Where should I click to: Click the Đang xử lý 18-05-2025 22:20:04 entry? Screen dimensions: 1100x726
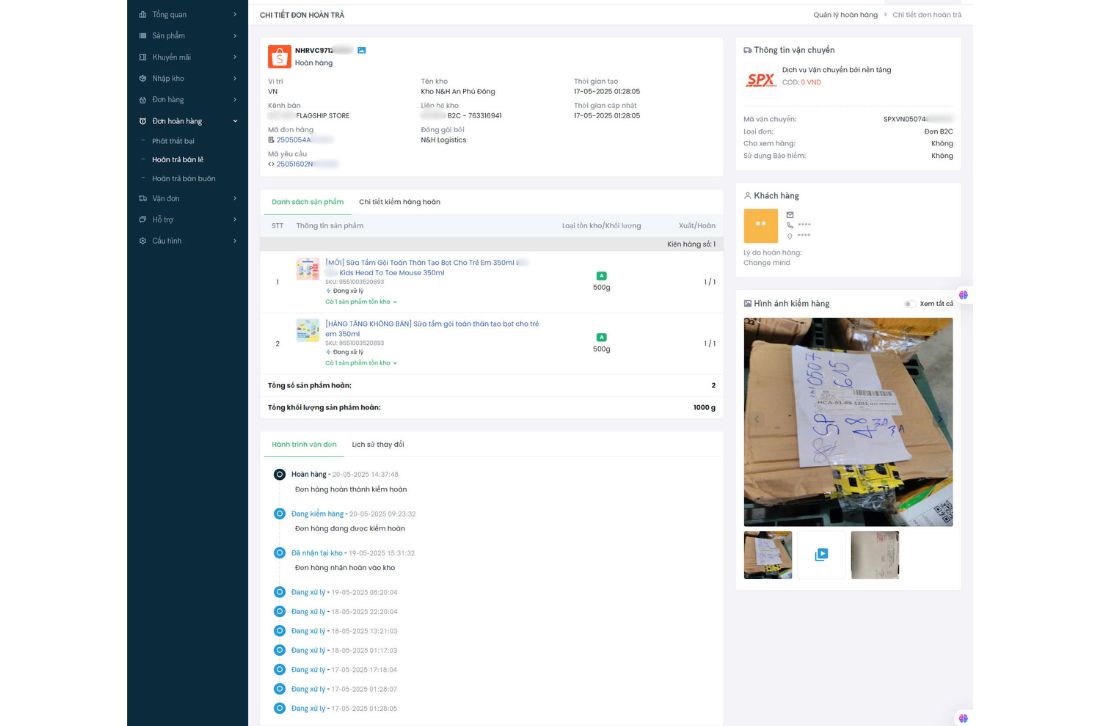pos(344,612)
